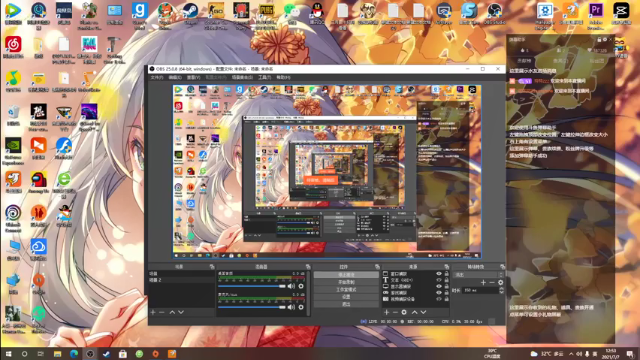640x360 pixels.
Task: Lock the 窗口捕获 window capture source
Action: (x=447, y=274)
